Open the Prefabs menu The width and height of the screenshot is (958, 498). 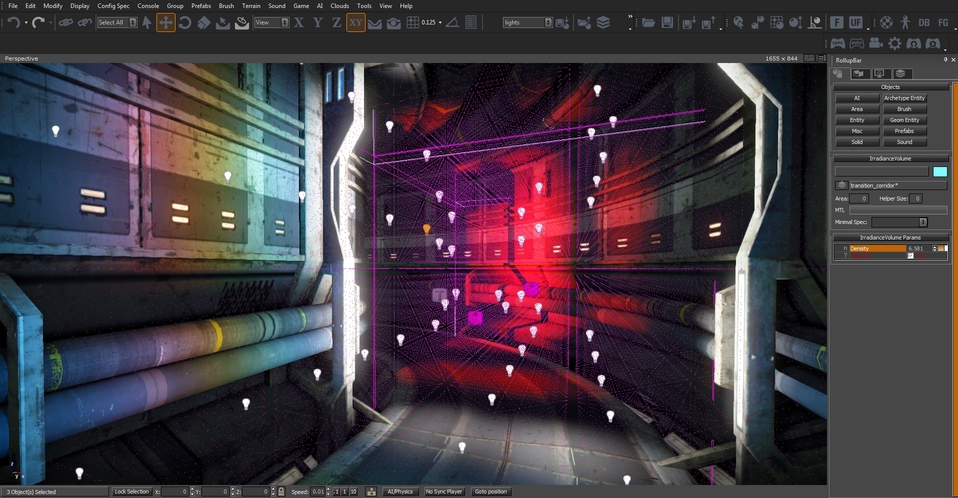coord(201,6)
